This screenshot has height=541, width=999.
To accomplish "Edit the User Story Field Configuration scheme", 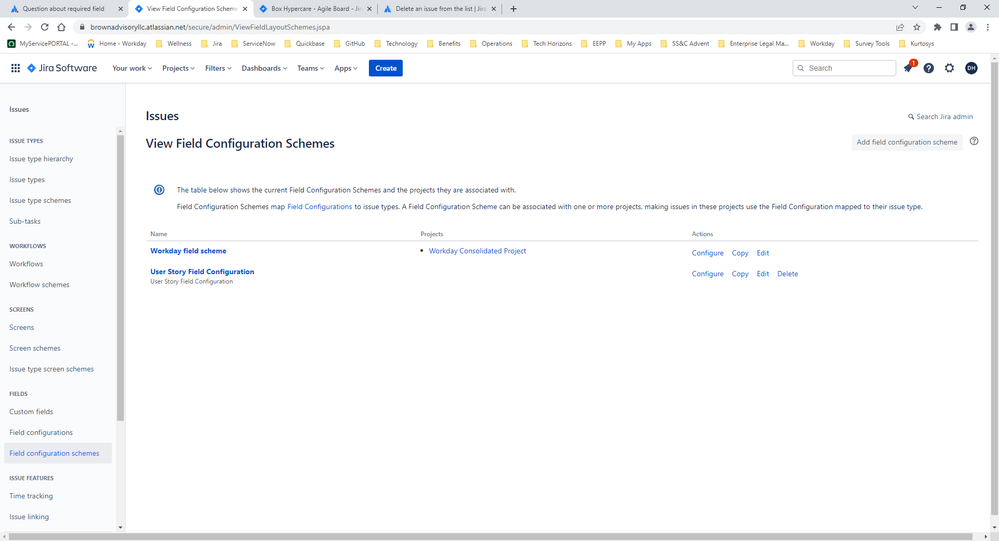I will pyautogui.click(x=763, y=274).
